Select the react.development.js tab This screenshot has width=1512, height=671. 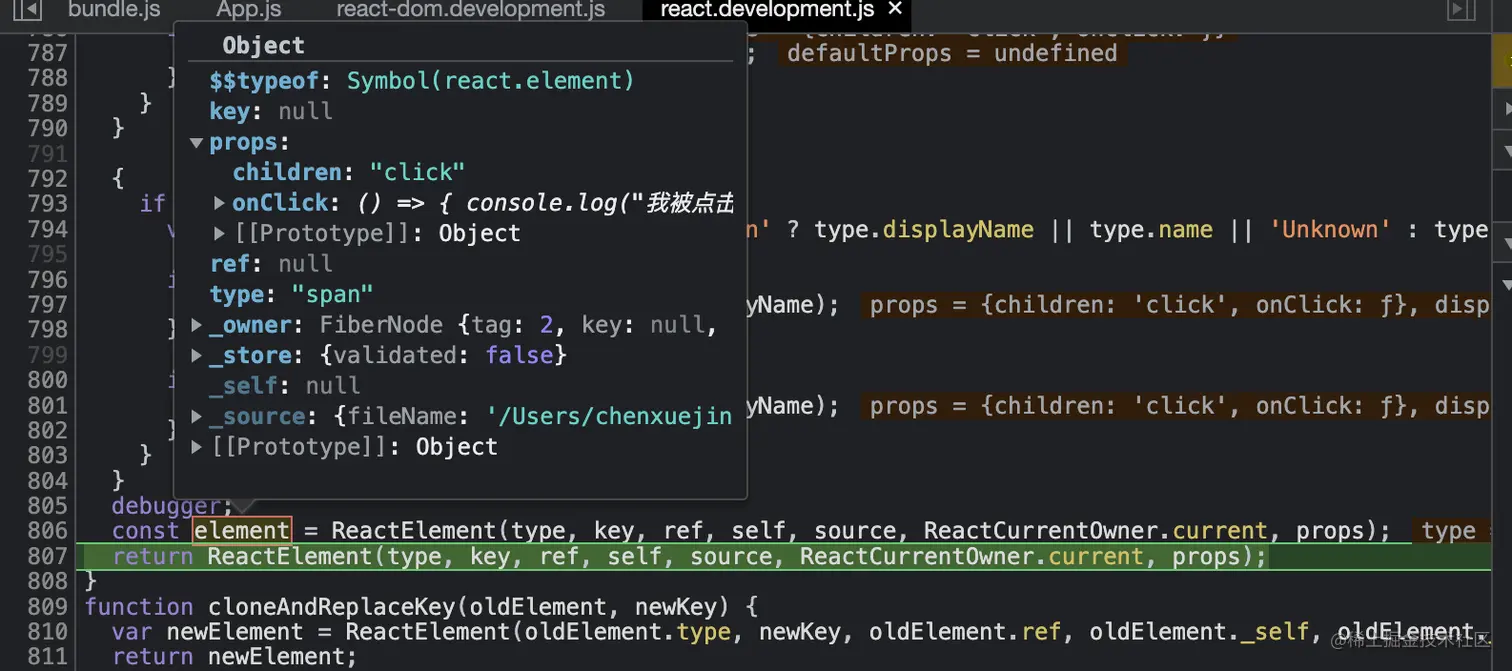click(767, 10)
